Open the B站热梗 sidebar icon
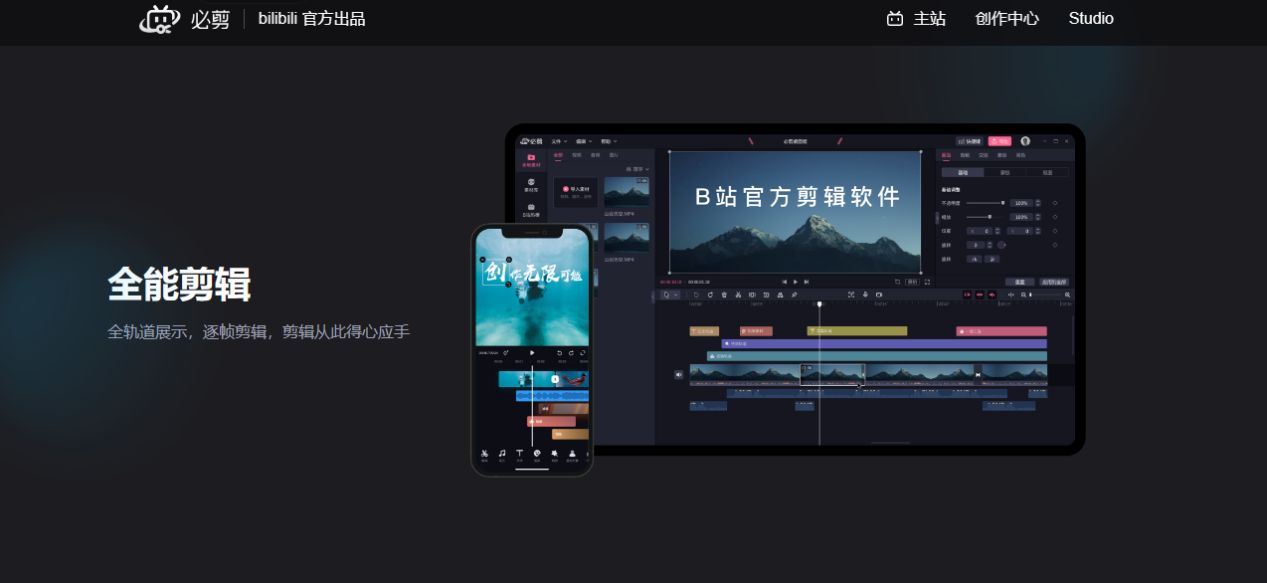This screenshot has height=583, width=1267. click(531, 210)
